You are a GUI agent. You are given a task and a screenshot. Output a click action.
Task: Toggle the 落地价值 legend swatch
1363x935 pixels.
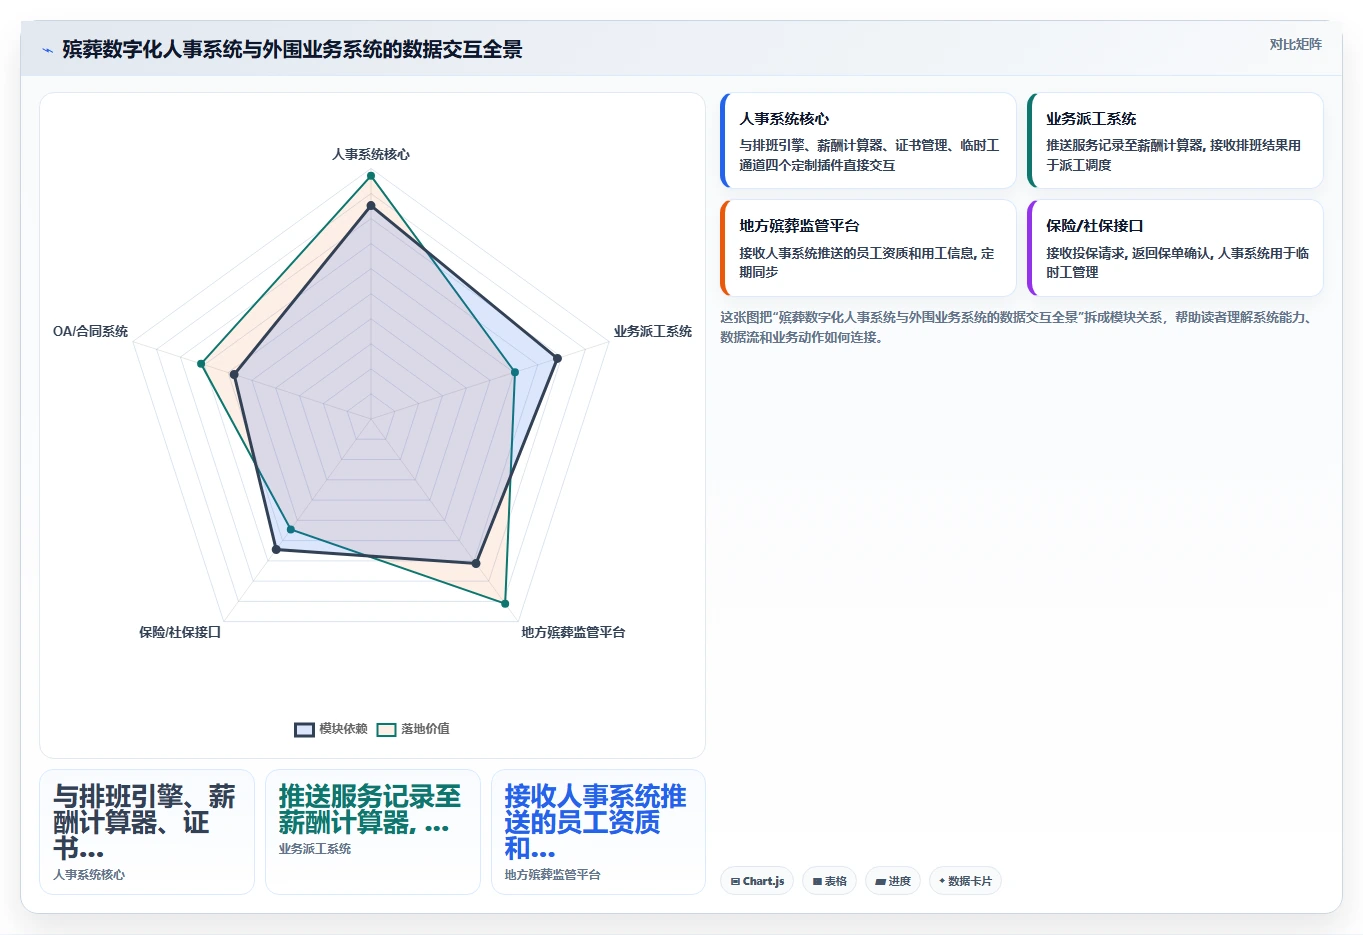386,729
